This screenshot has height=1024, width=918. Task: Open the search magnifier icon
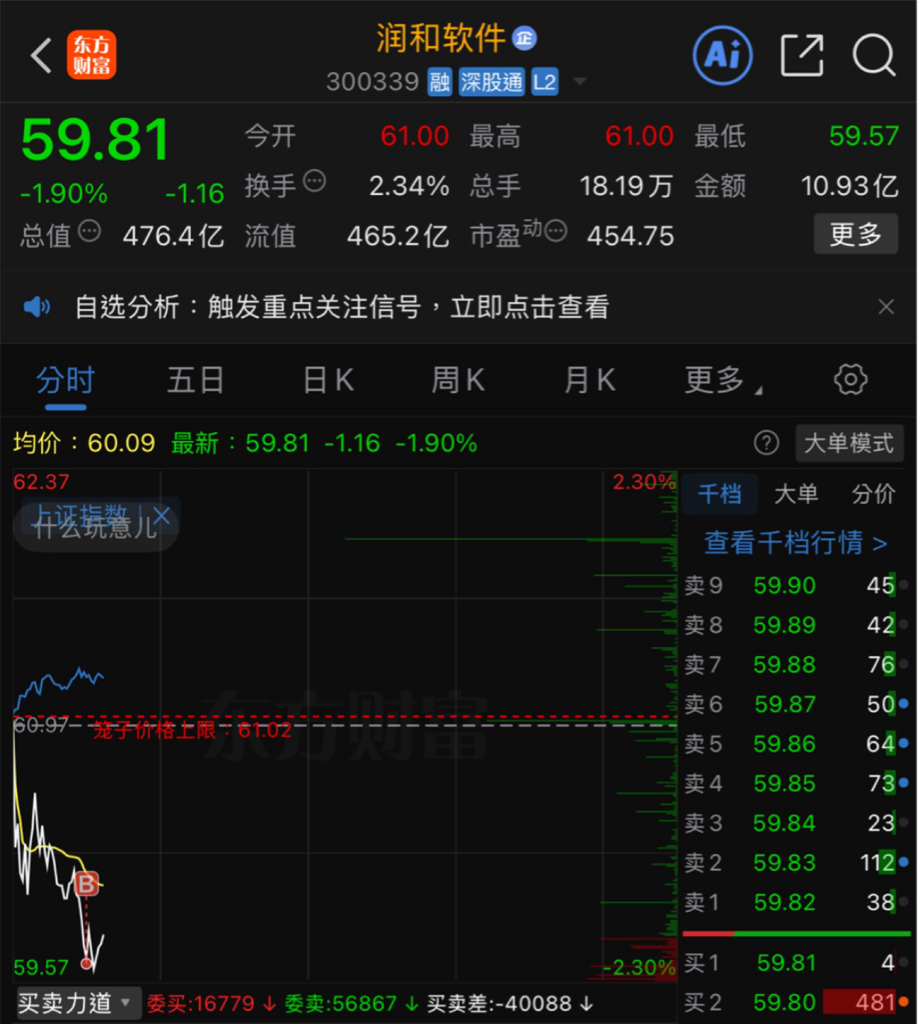(874, 56)
